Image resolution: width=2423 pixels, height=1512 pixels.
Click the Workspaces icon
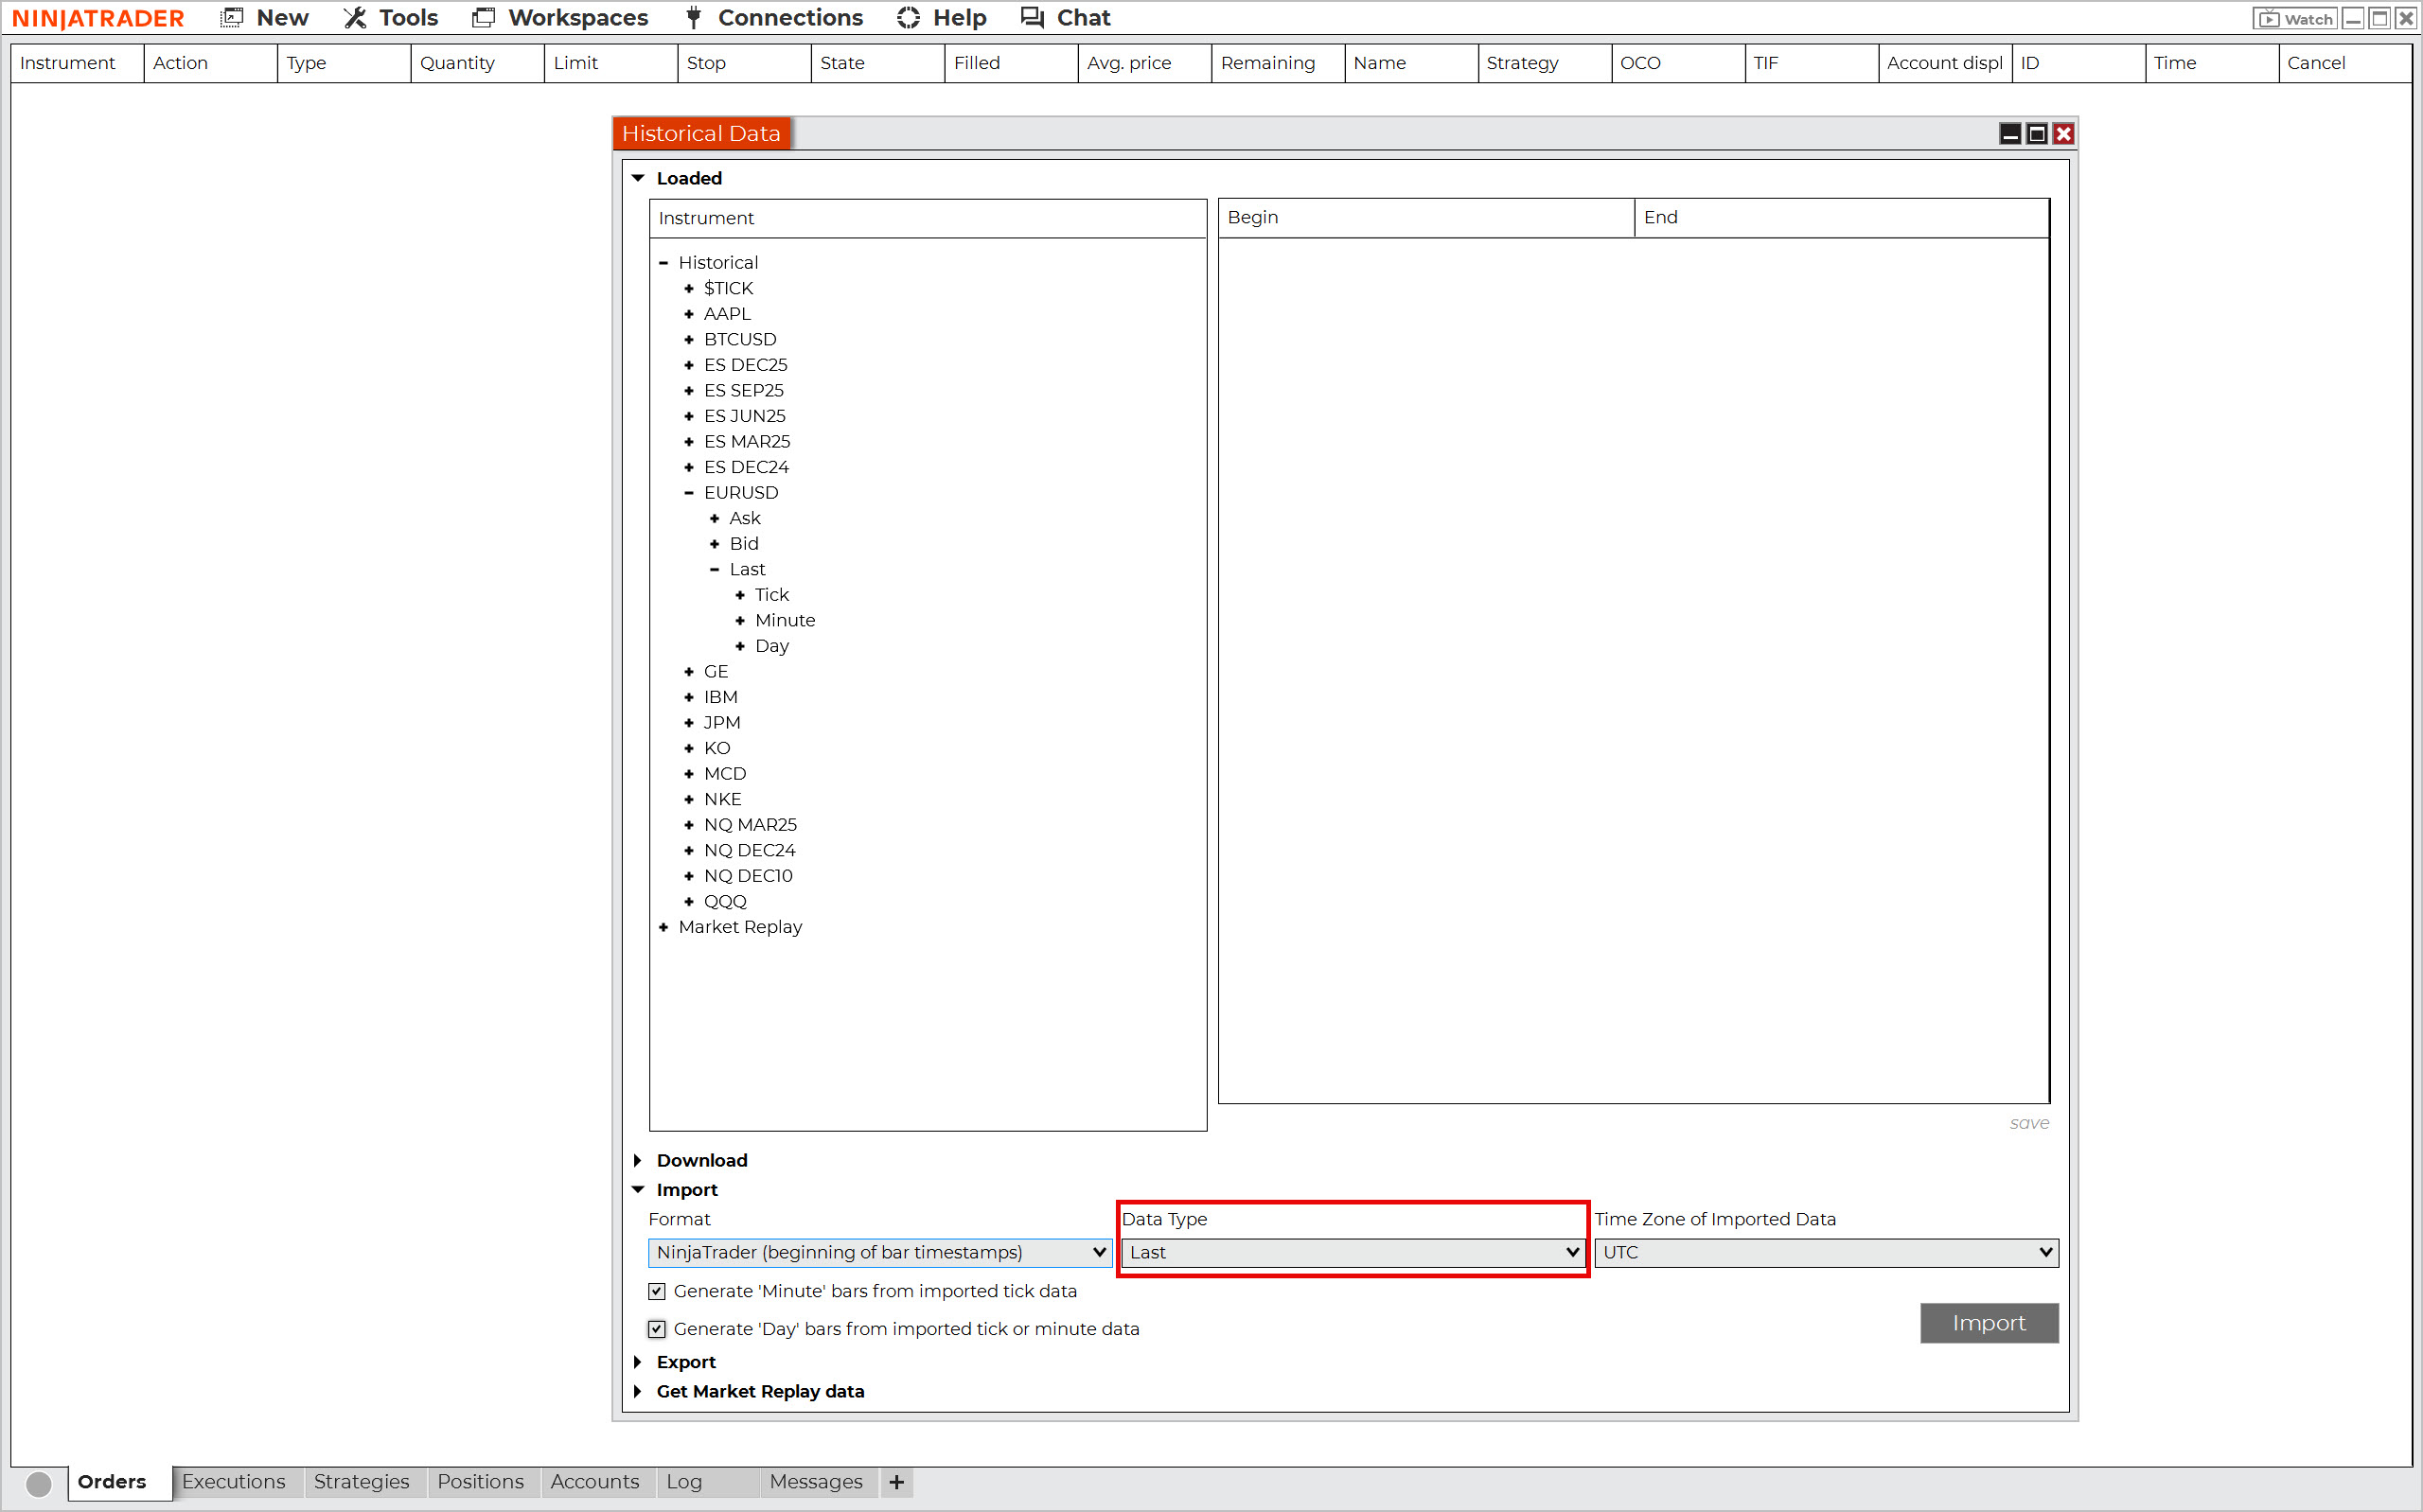pyautogui.click(x=483, y=17)
